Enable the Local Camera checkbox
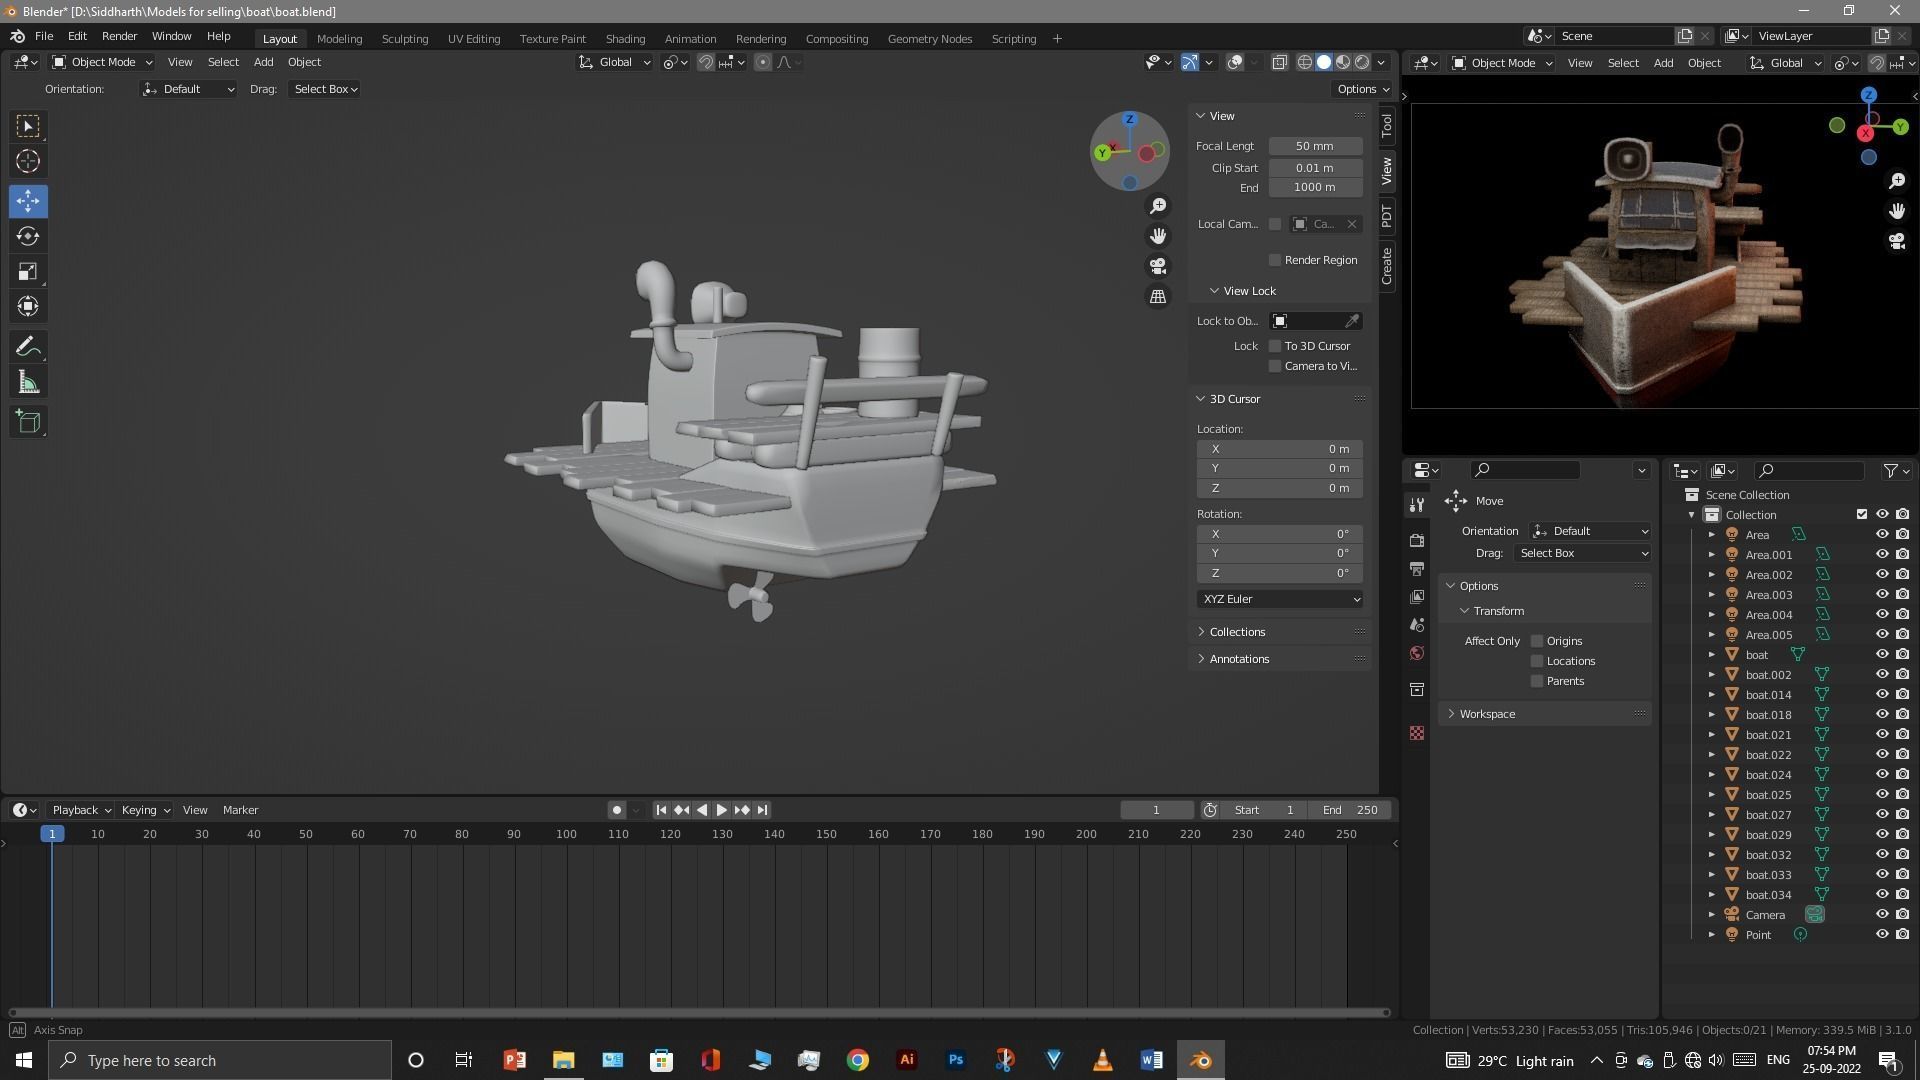1920x1080 pixels. tap(1275, 224)
